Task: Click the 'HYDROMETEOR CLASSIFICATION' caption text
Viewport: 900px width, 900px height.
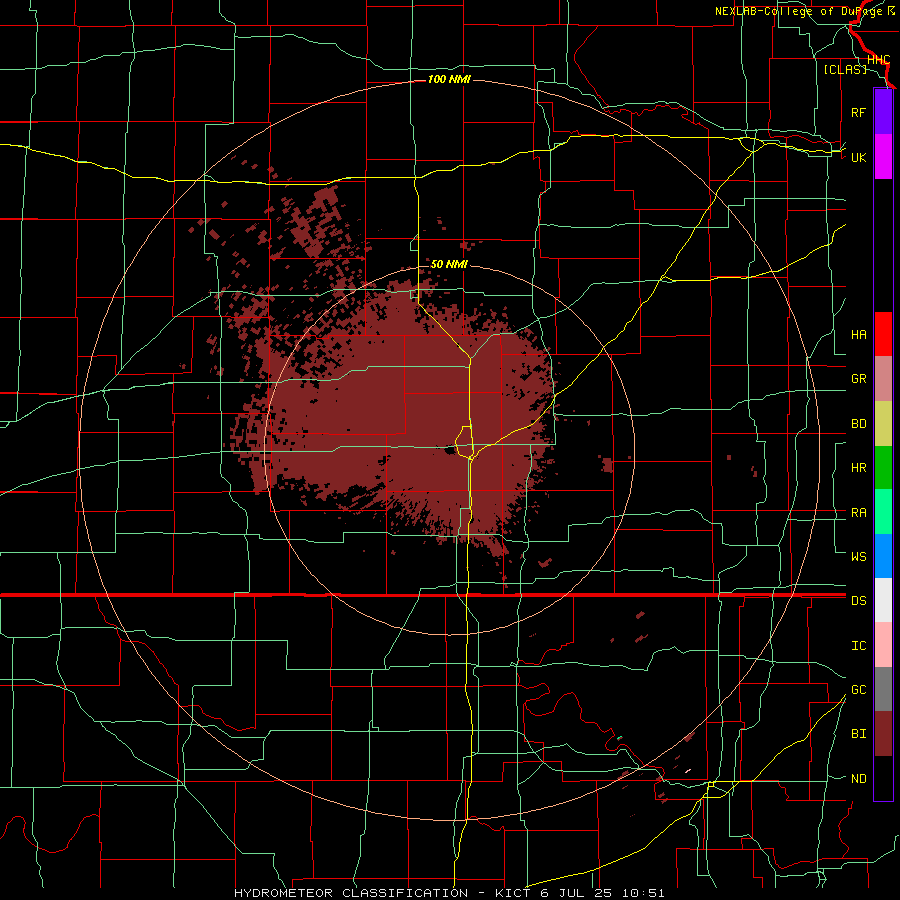Action: 351,893
